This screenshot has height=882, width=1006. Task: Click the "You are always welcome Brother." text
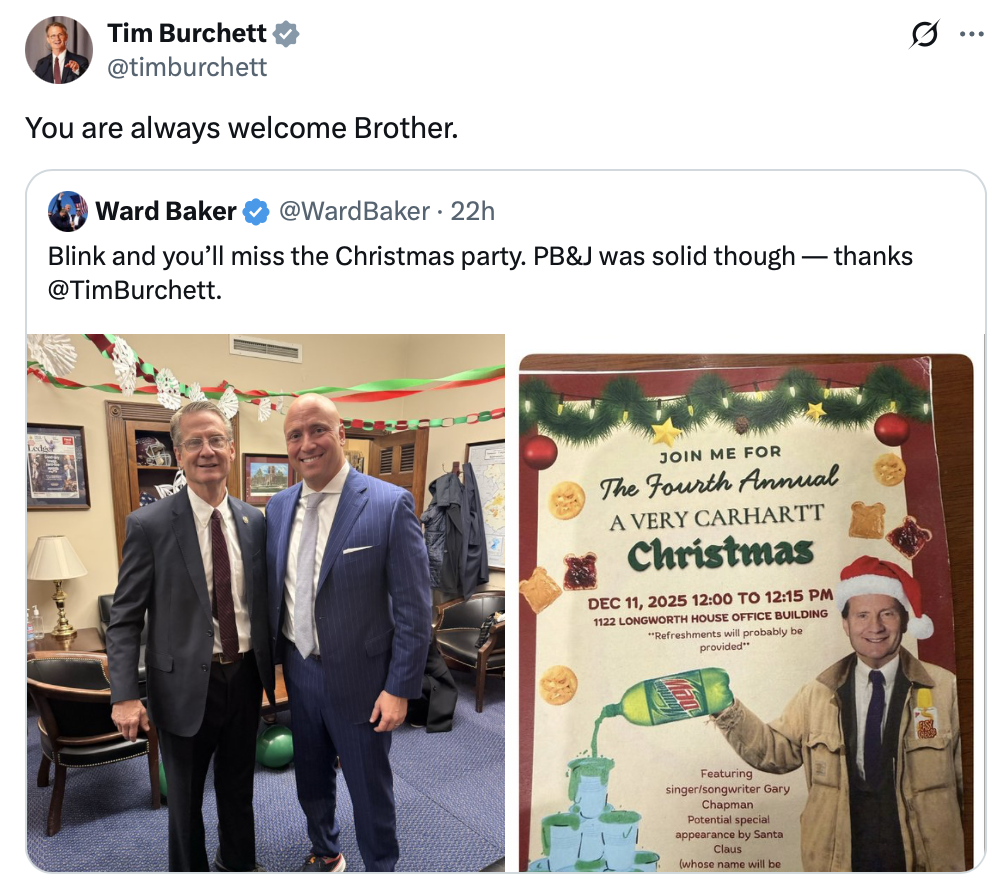point(241,128)
